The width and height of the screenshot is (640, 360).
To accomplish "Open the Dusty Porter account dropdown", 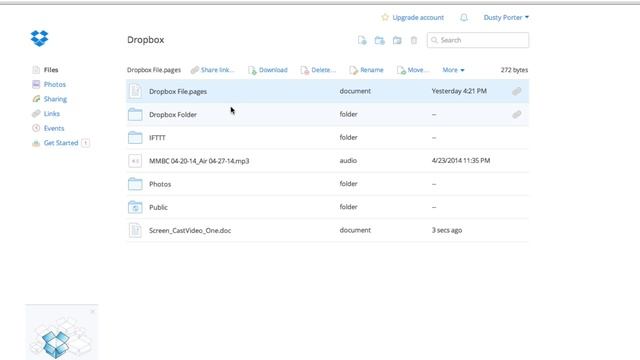I will coord(506,18).
